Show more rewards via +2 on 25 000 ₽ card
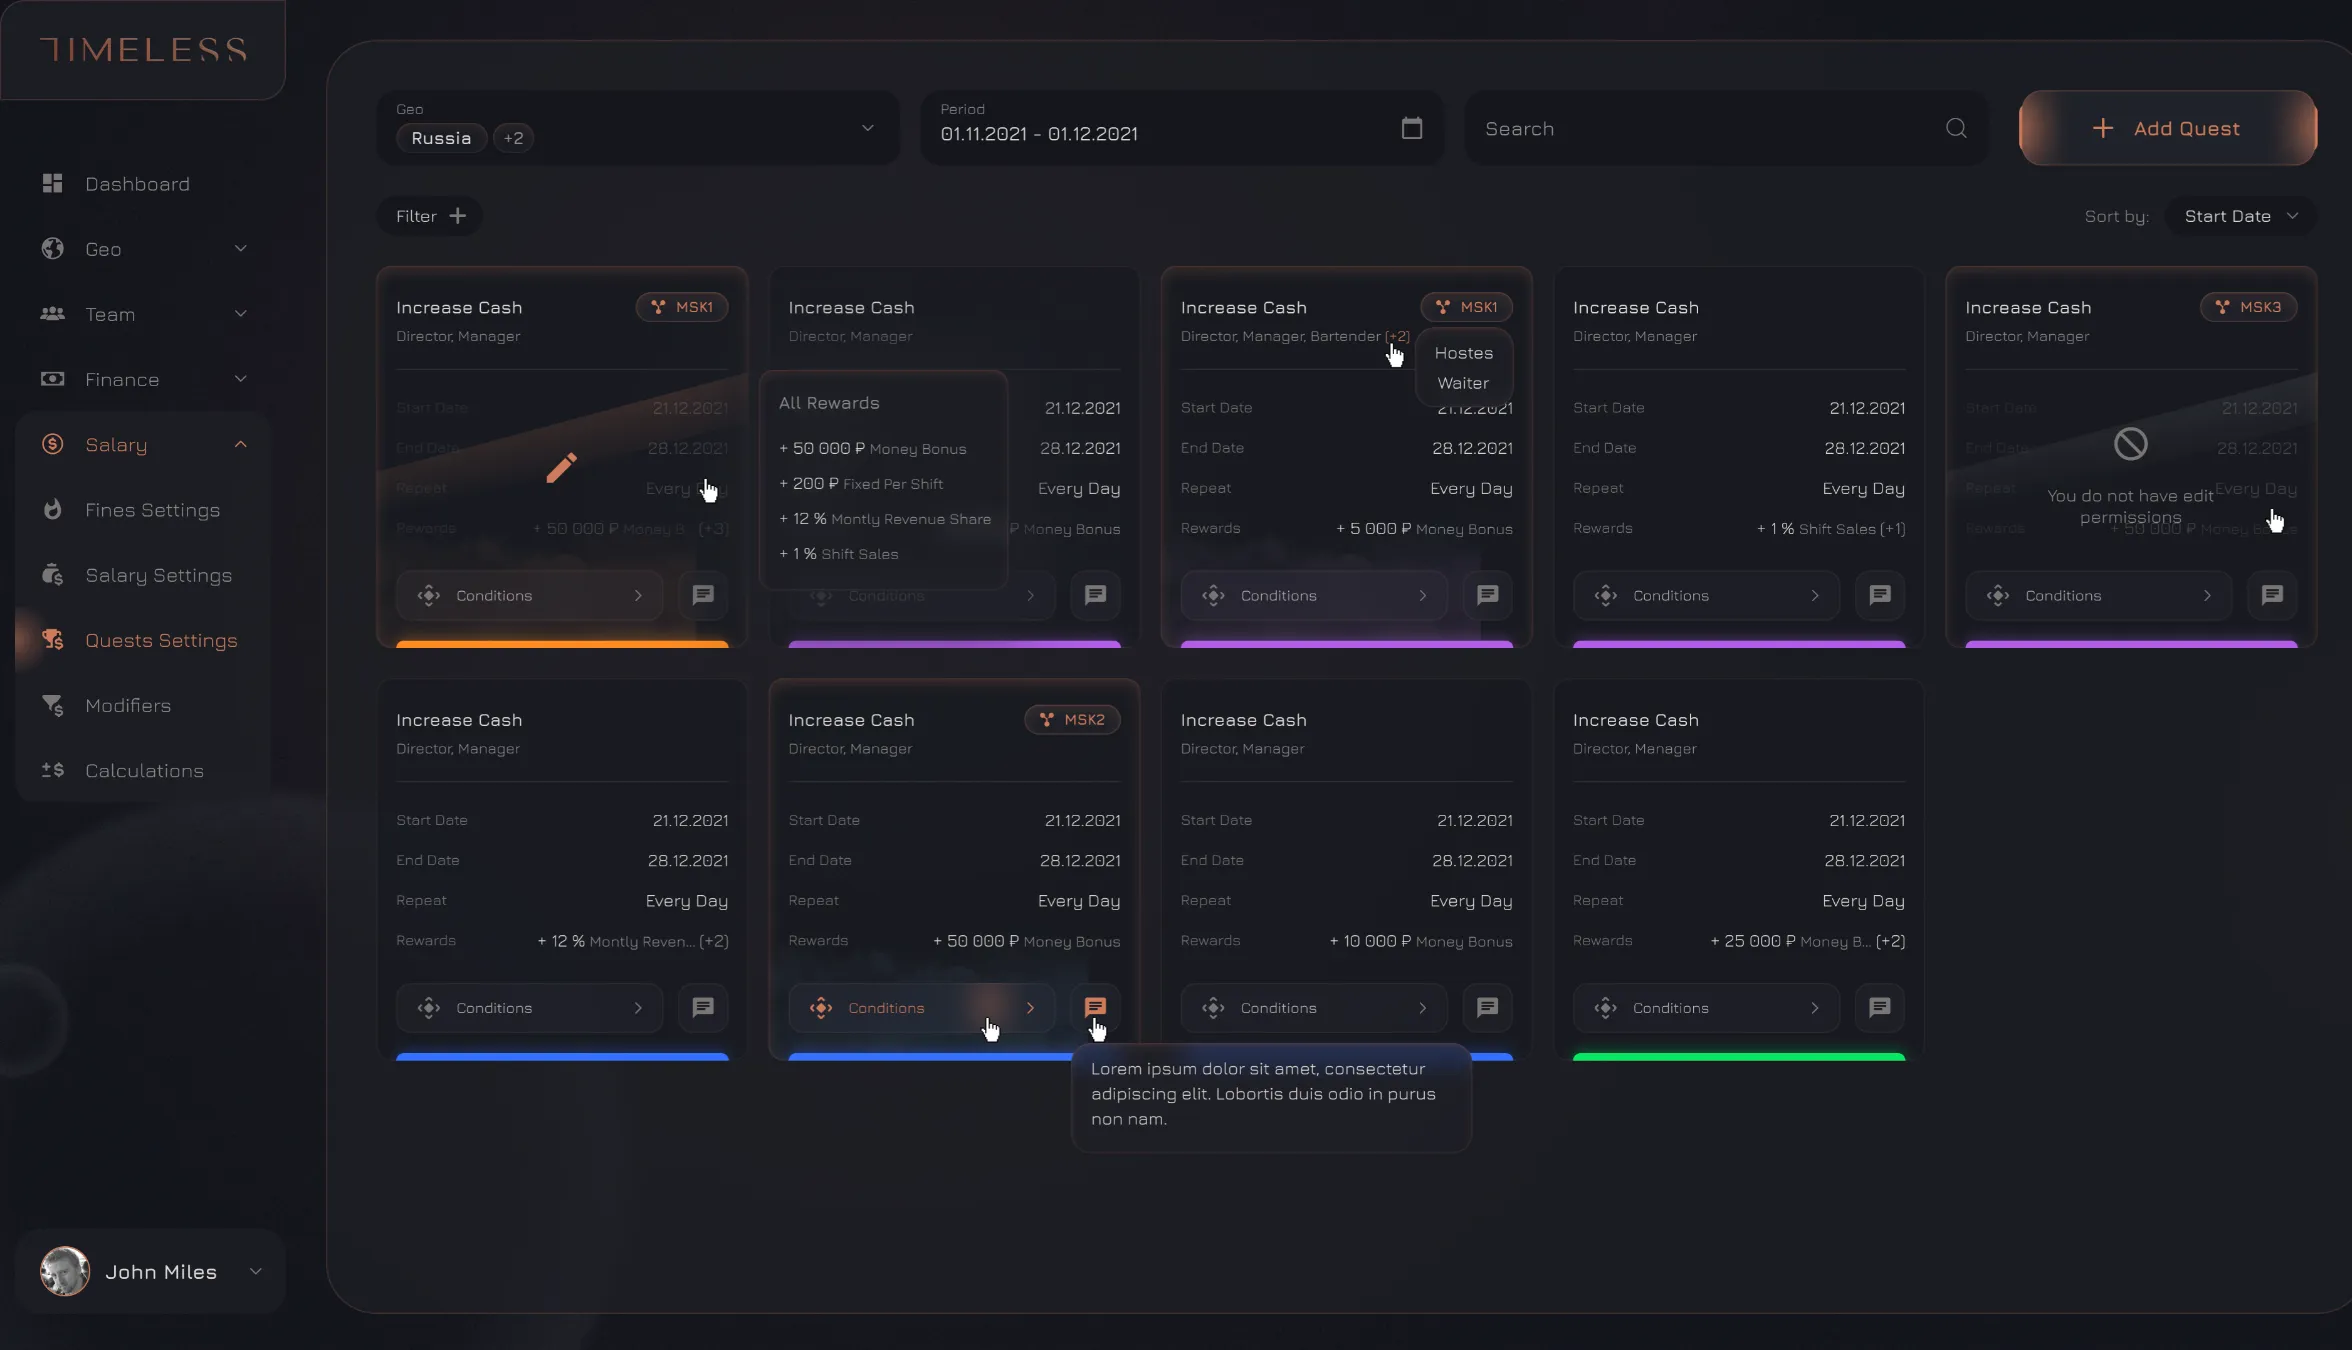Image resolution: width=2352 pixels, height=1350 pixels. click(1891, 941)
